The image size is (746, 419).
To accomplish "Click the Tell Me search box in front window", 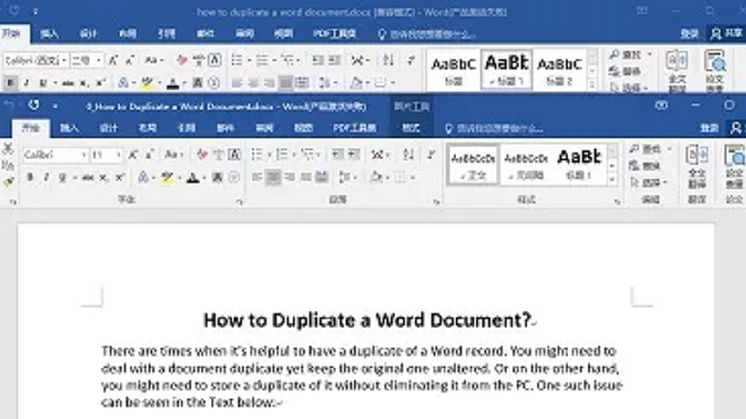I will (494, 128).
